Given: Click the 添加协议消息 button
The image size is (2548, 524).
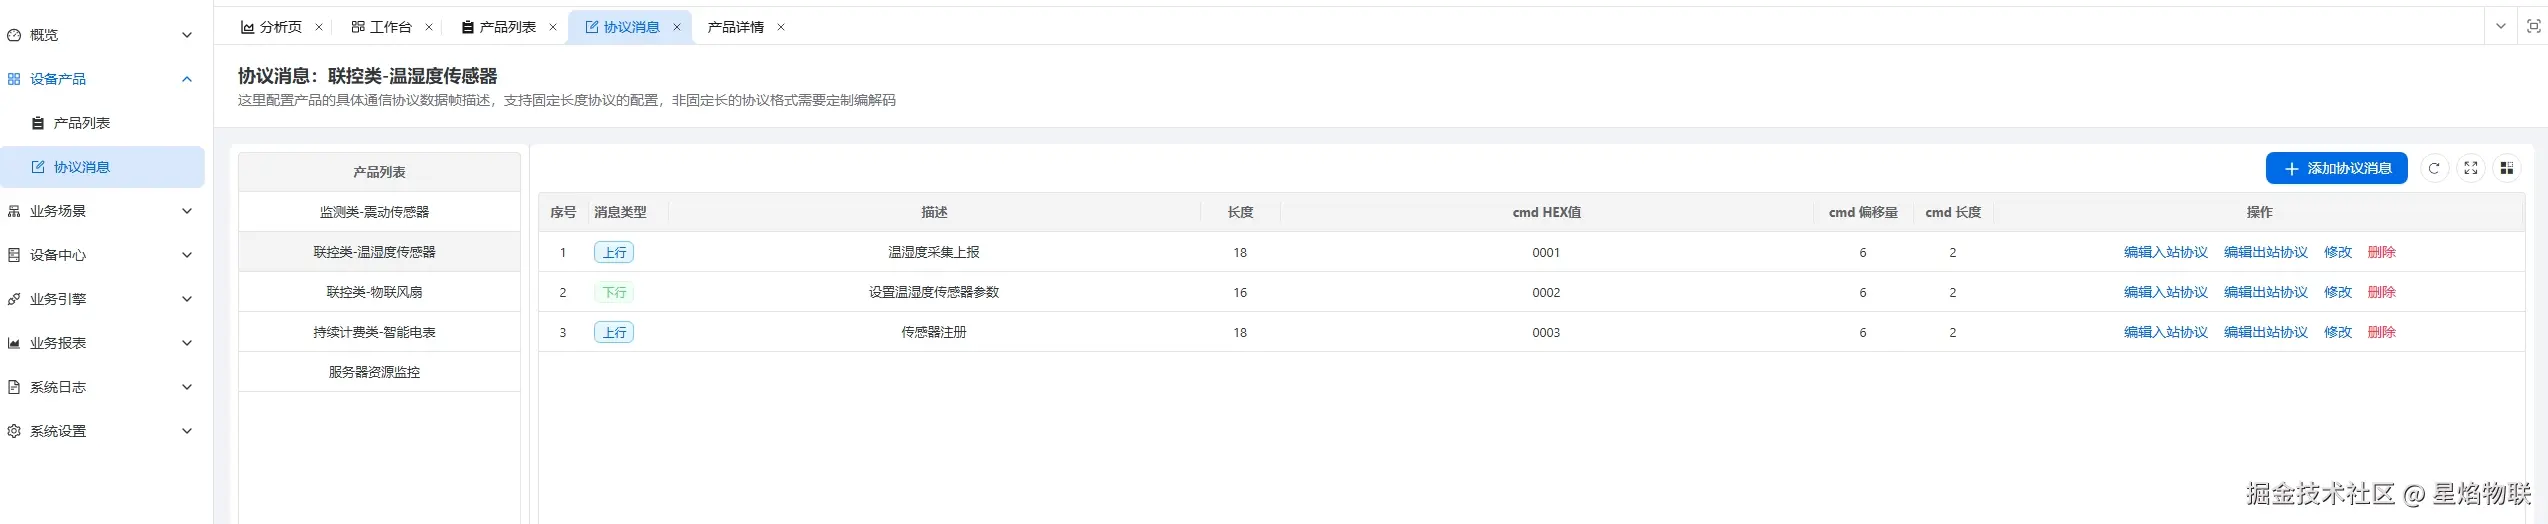Looking at the screenshot, I should (2336, 168).
